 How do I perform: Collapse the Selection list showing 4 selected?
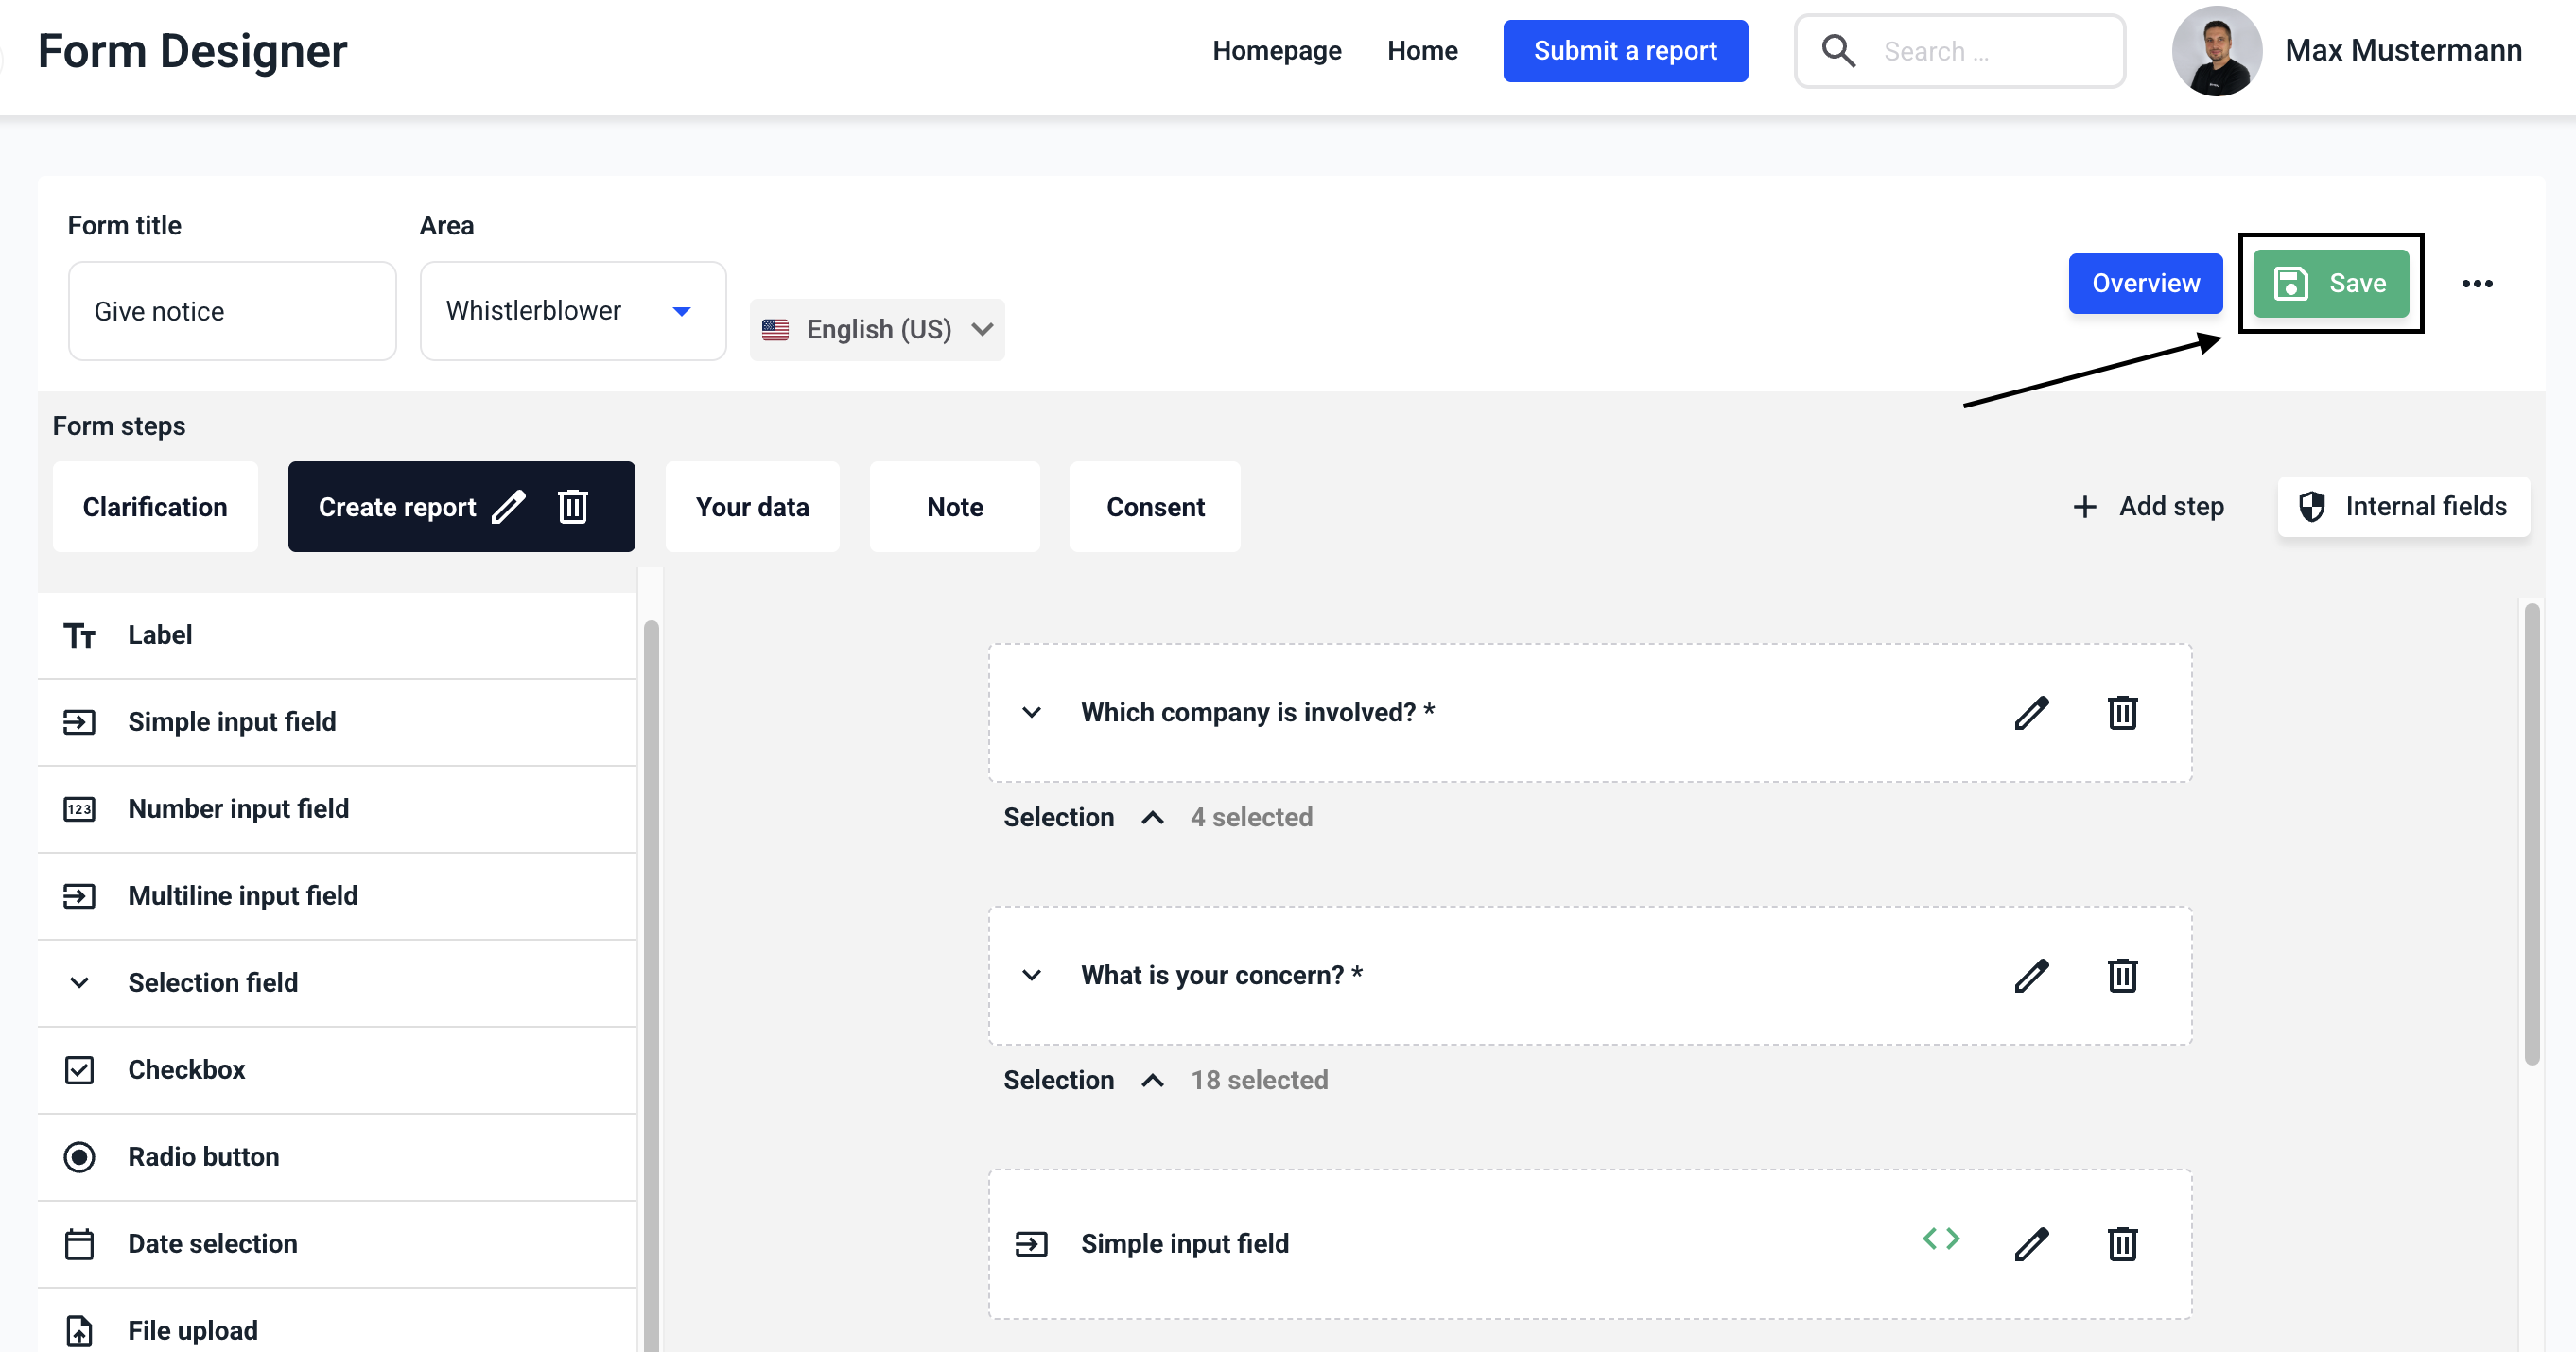coord(1152,818)
